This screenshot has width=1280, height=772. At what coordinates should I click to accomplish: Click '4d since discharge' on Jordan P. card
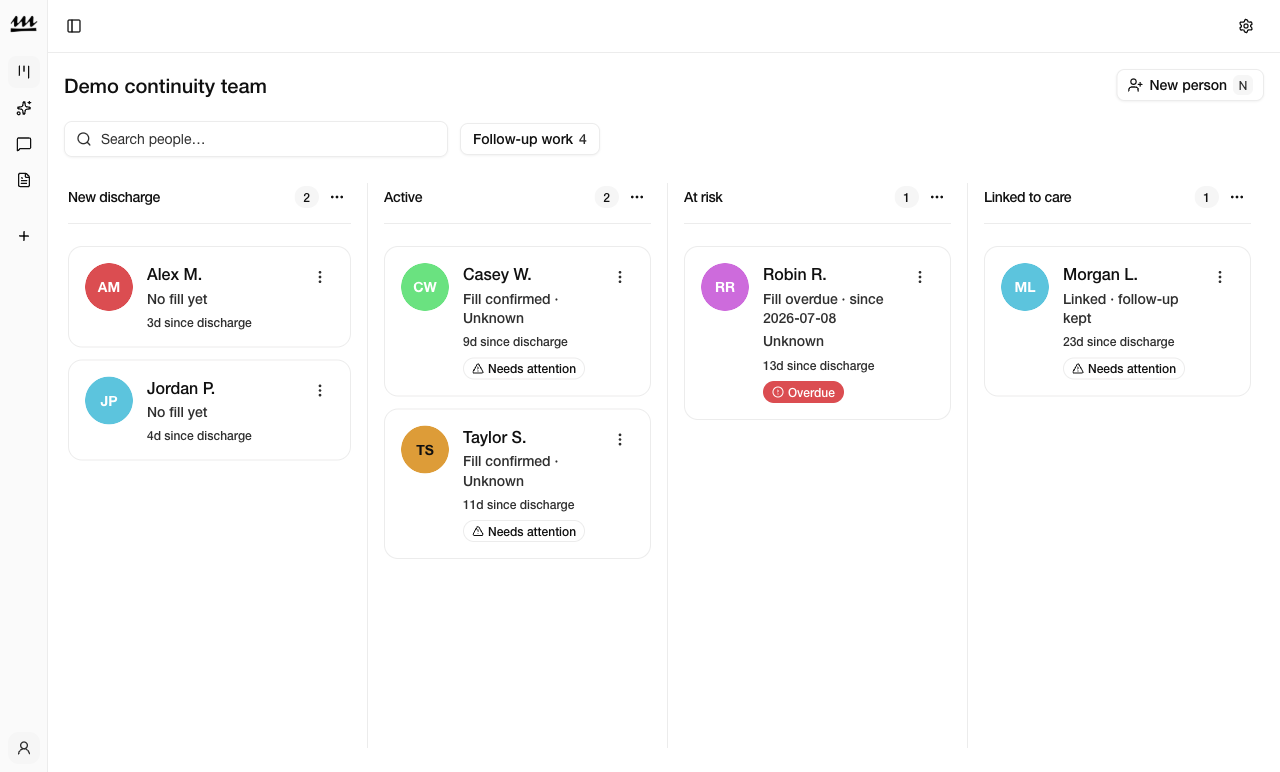click(199, 436)
